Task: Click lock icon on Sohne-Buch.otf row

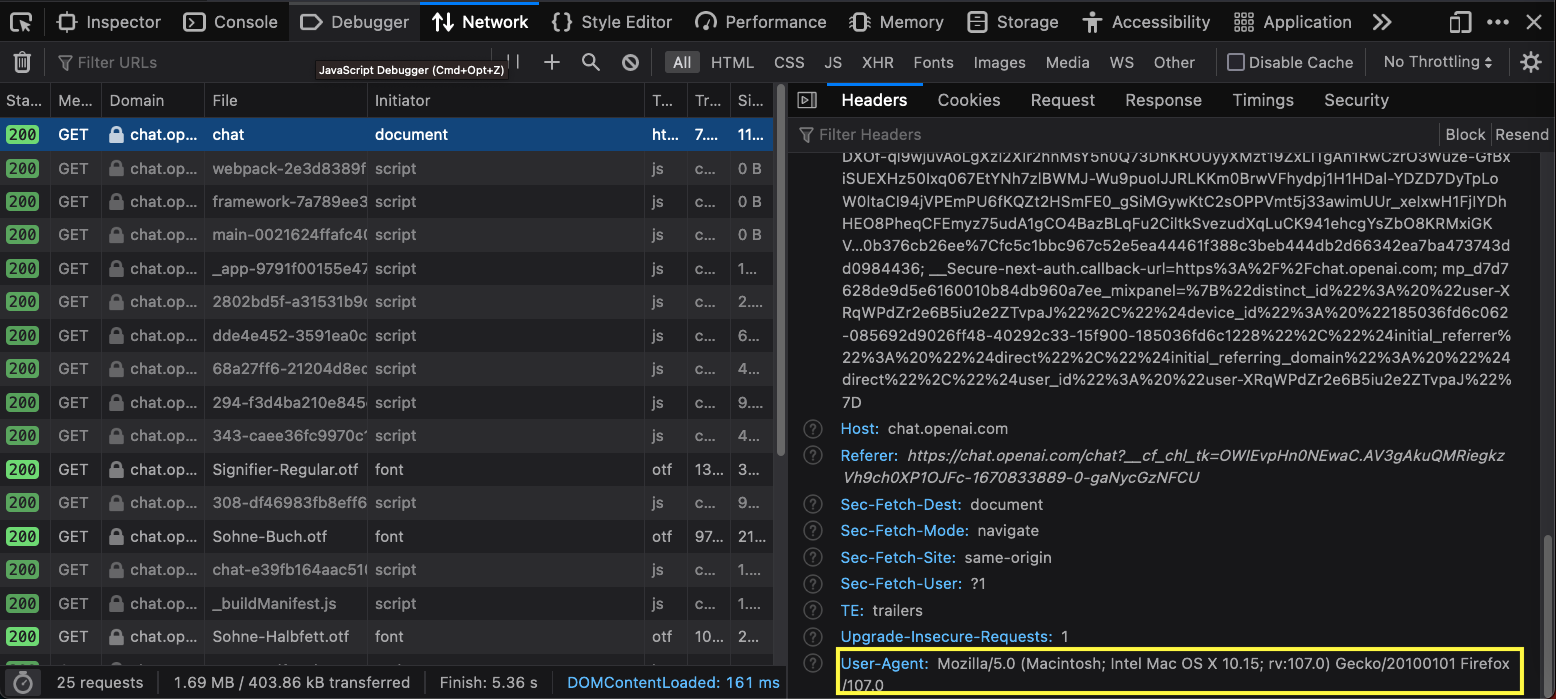Action: (x=117, y=537)
